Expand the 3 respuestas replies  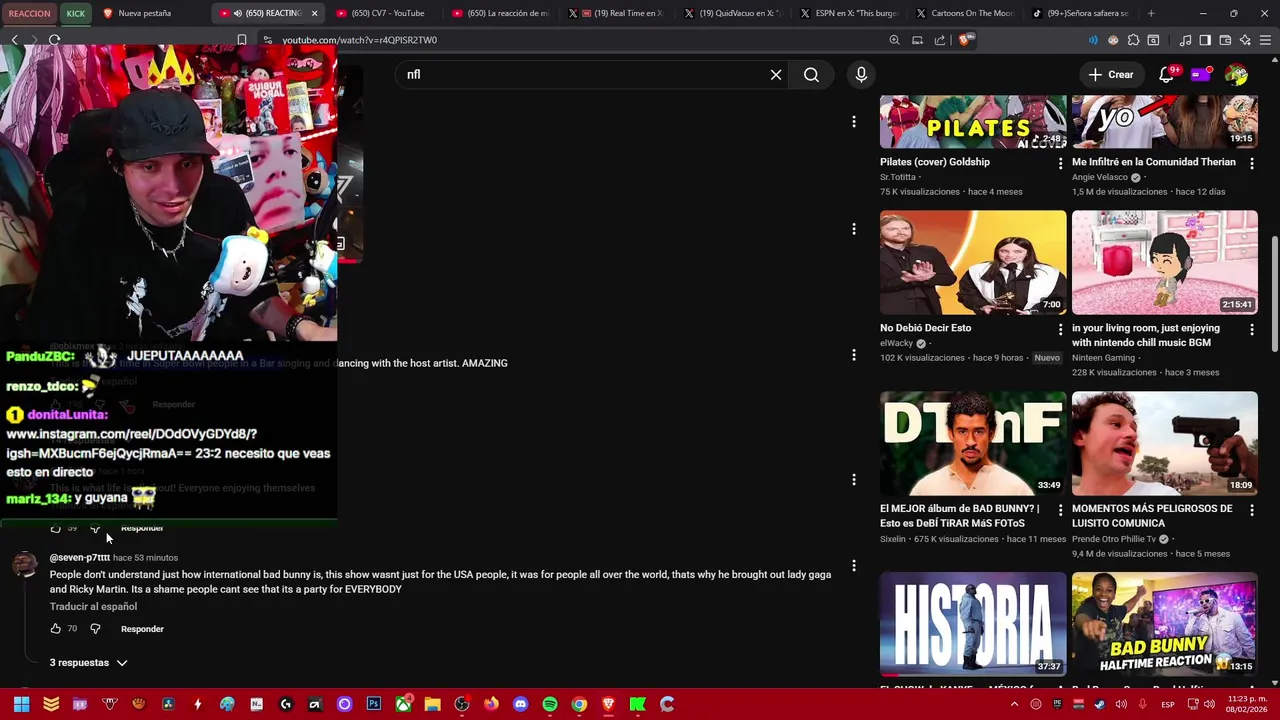[x=89, y=663]
